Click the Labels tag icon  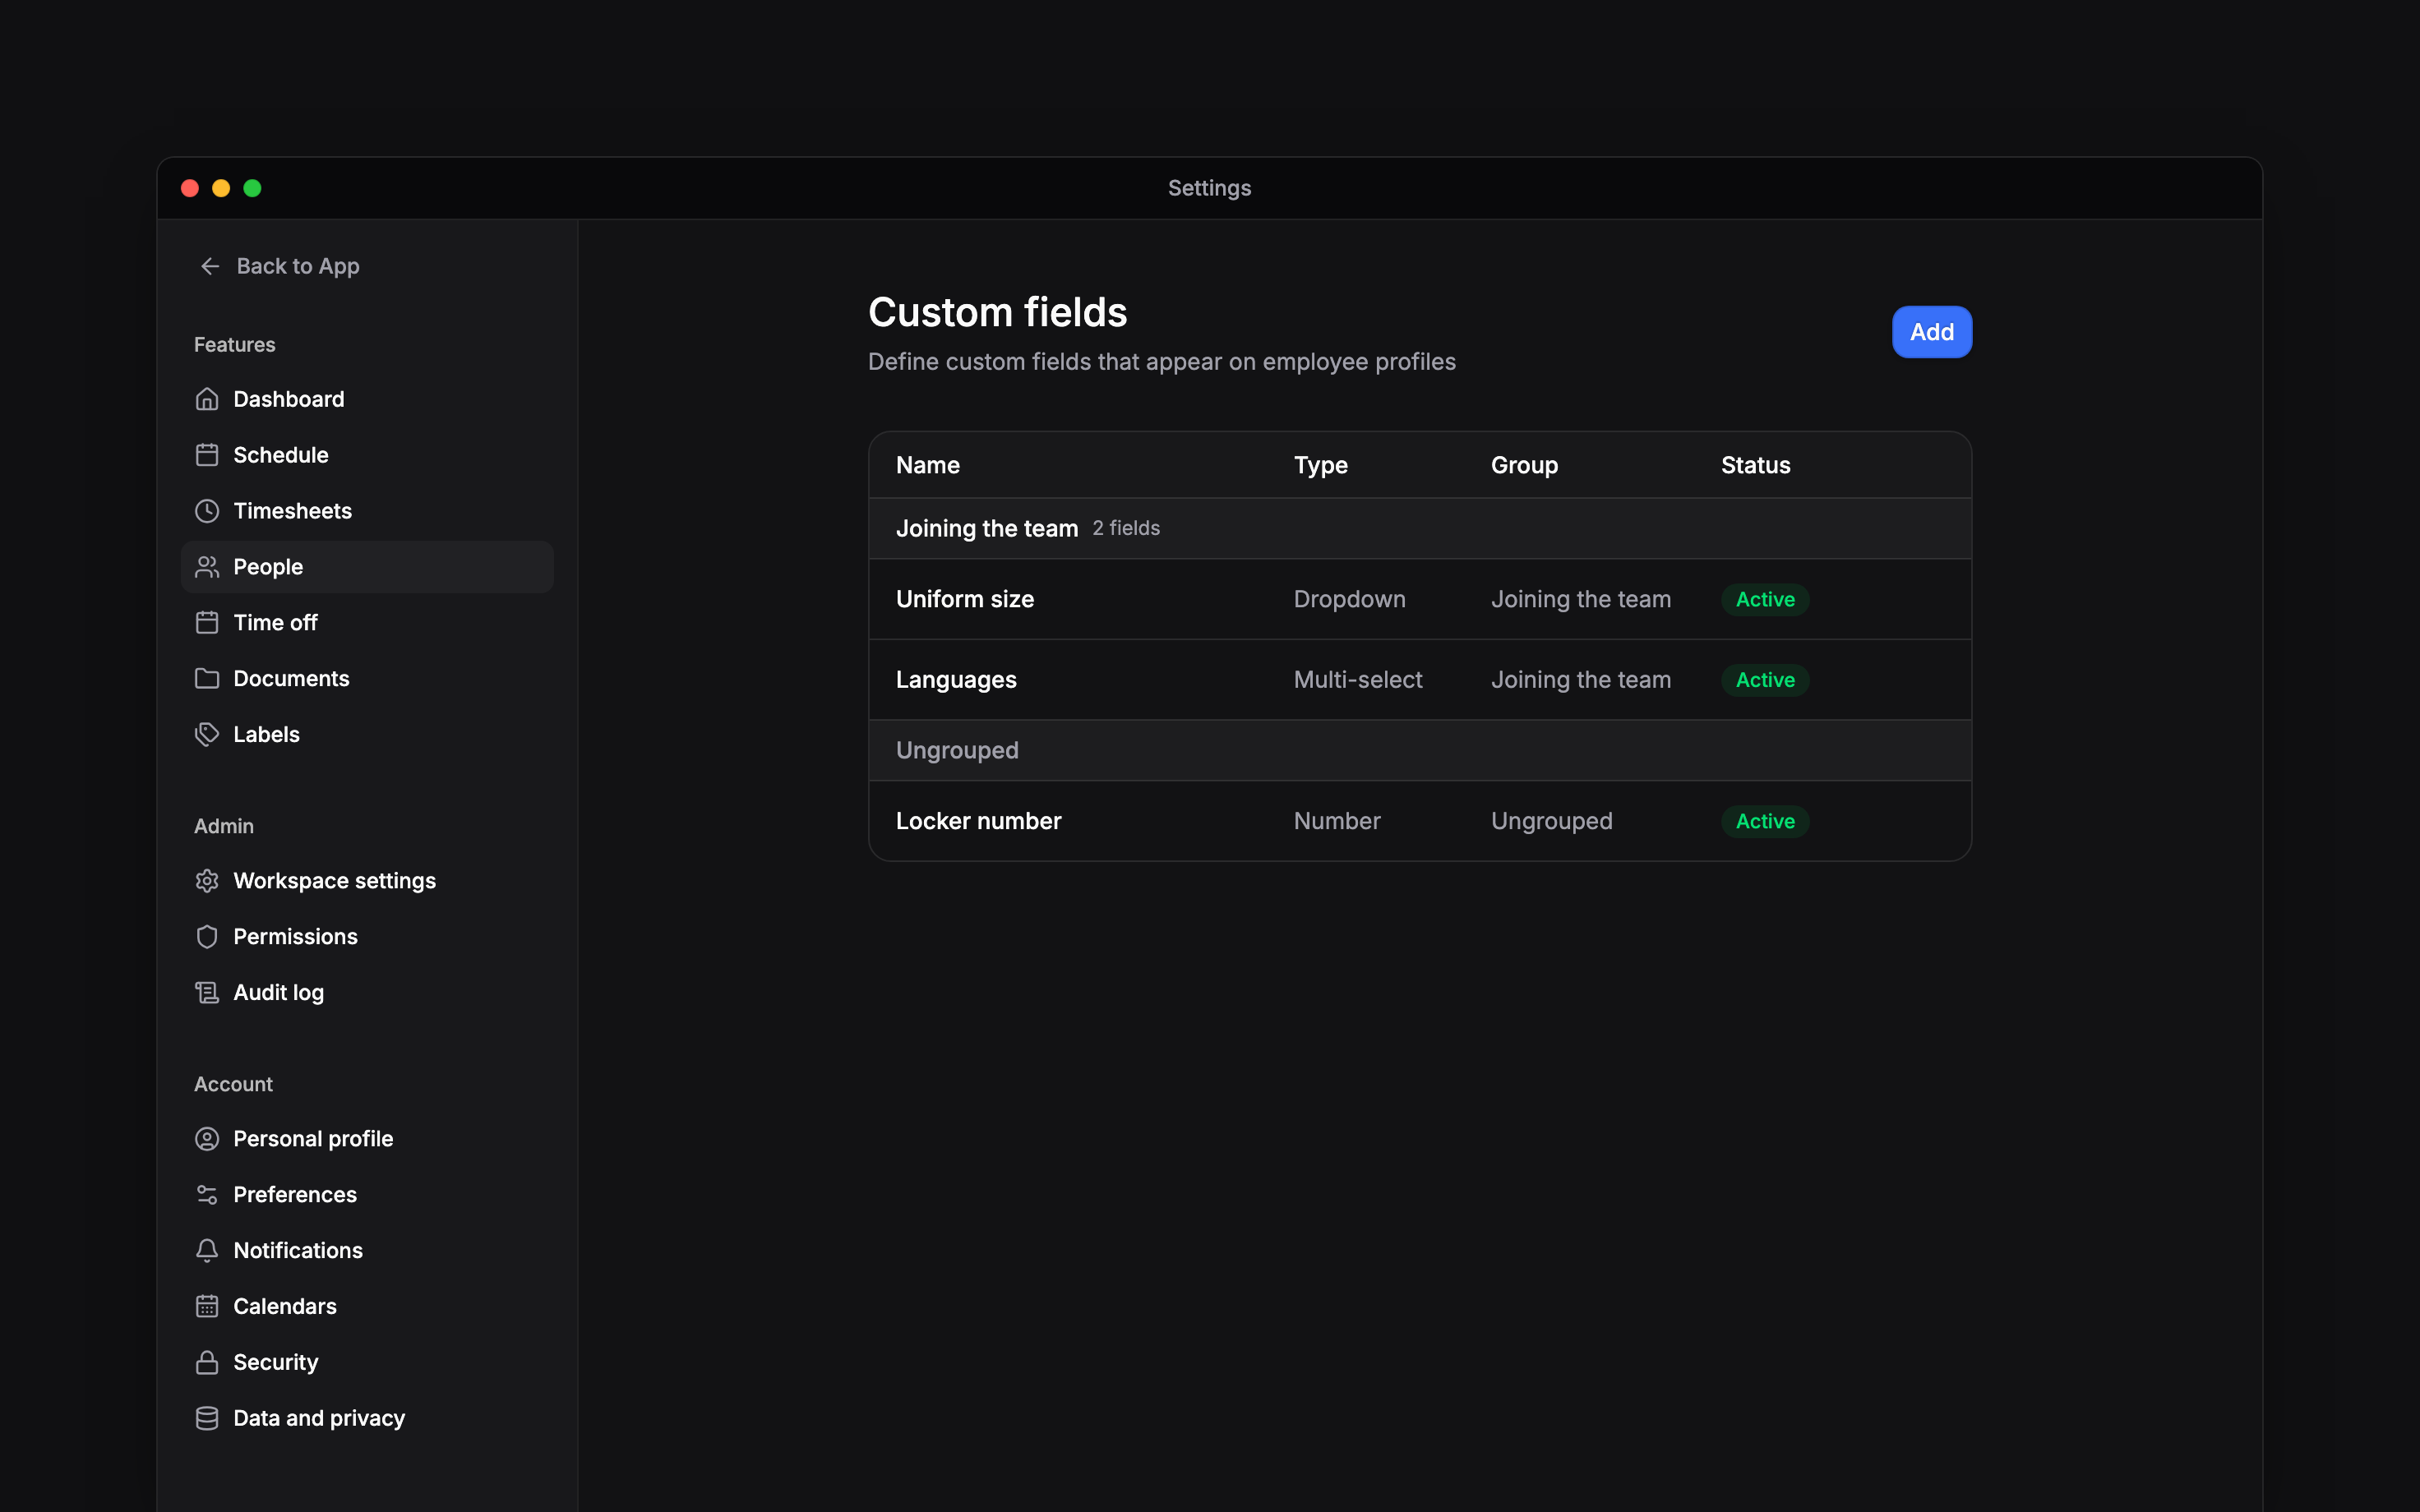click(x=207, y=735)
